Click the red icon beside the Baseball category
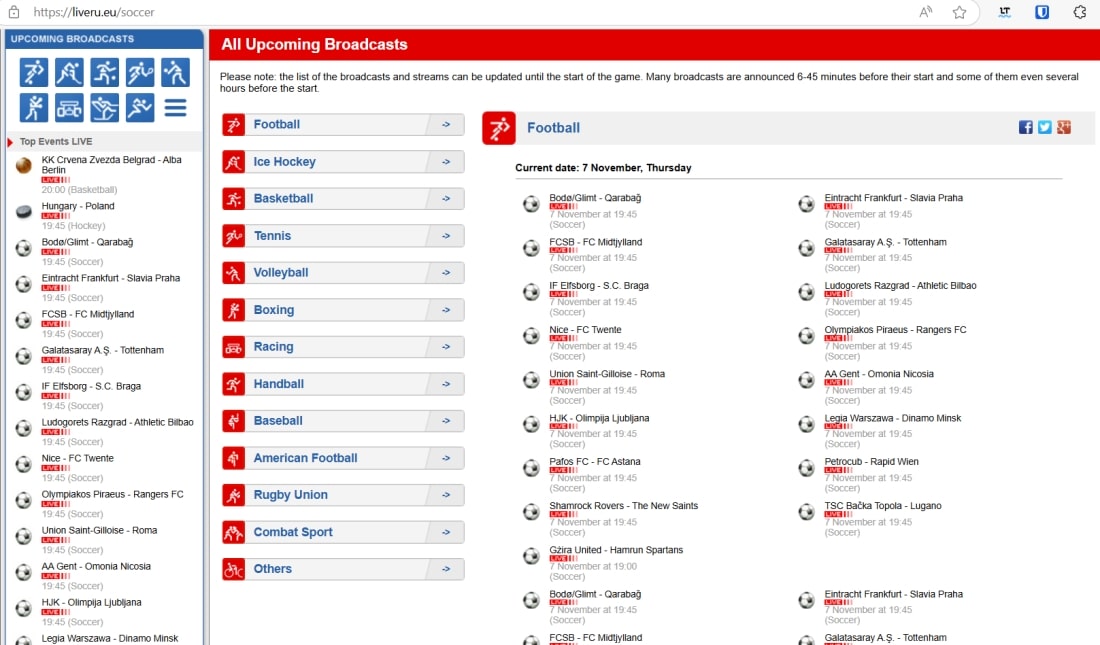This screenshot has width=1100, height=645. pyautogui.click(x=234, y=421)
